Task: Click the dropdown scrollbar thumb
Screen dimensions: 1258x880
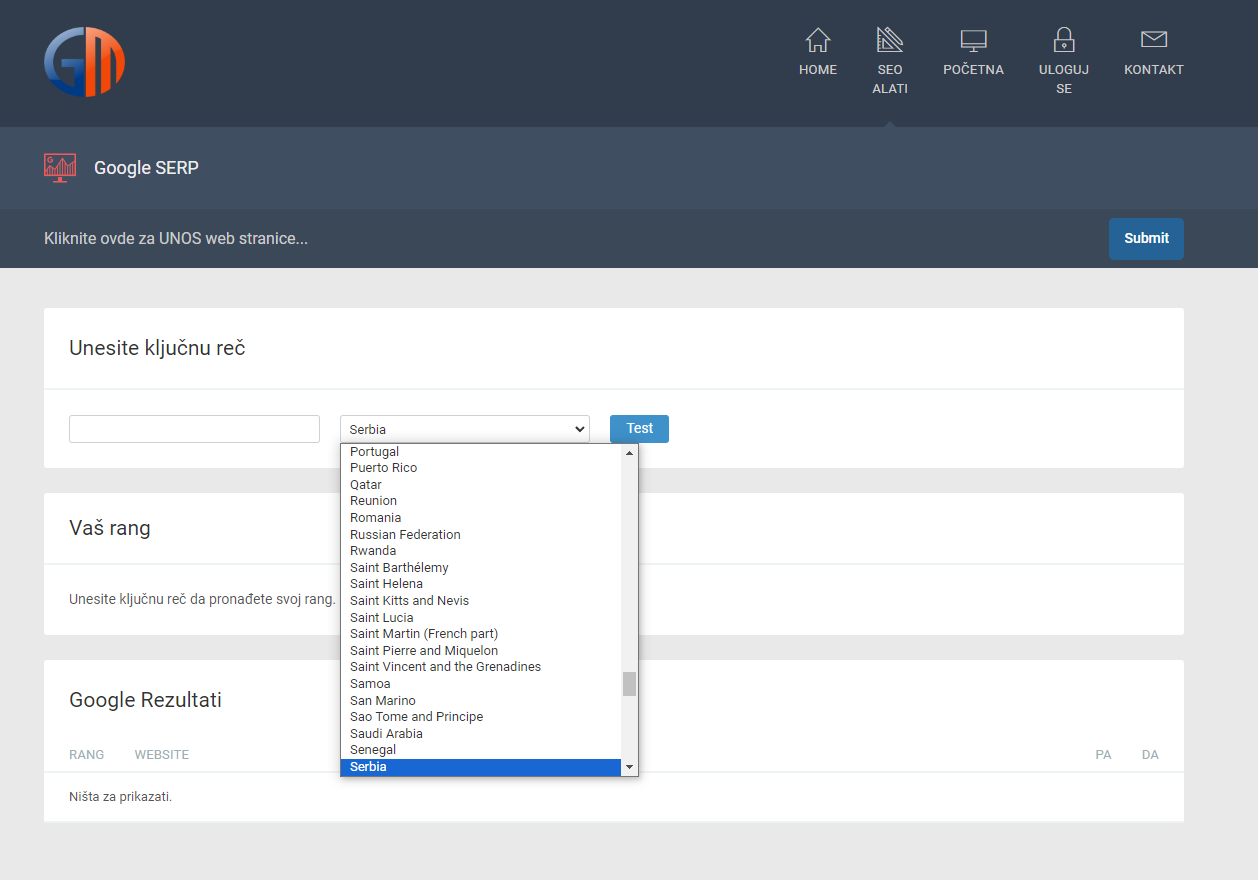Action: [x=629, y=683]
